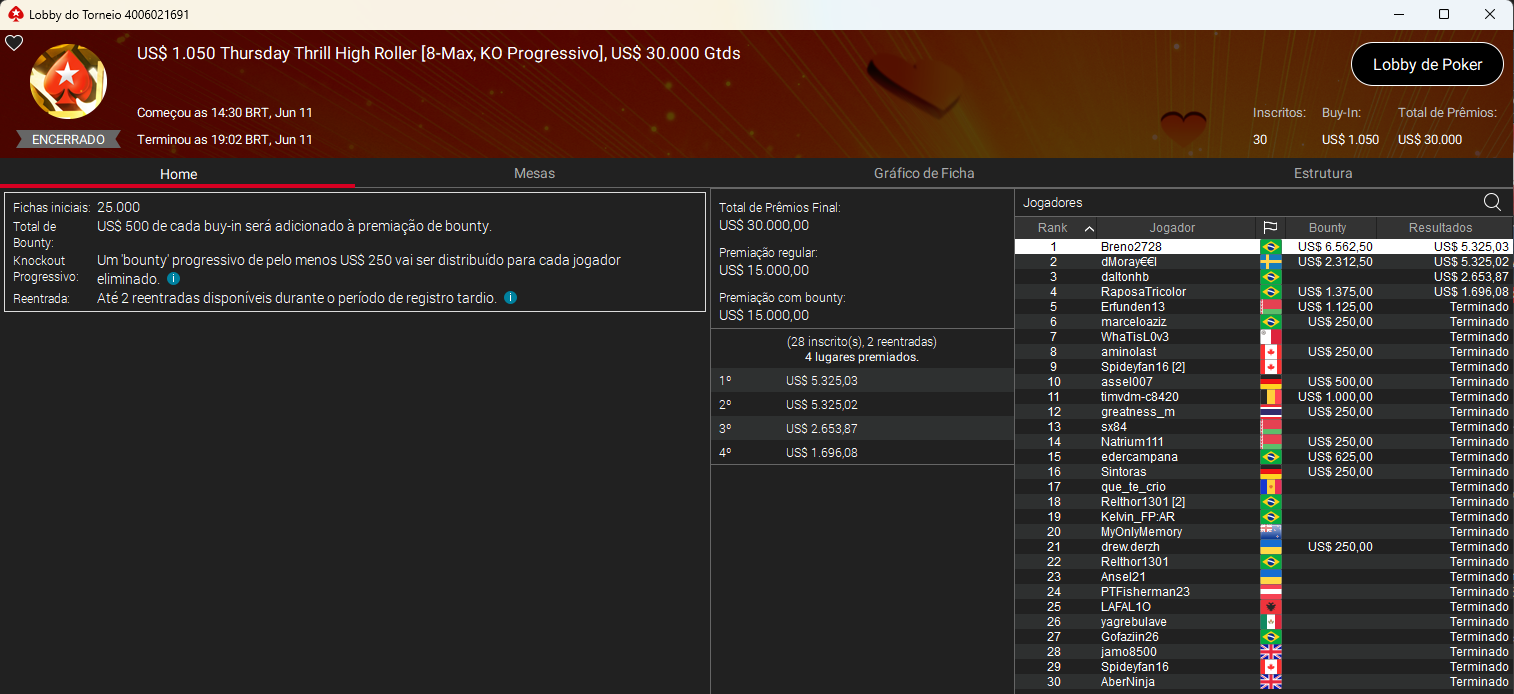This screenshot has width=1514, height=694.
Task: Click fourth place prize US$ 1.696,08
Action: click(822, 452)
